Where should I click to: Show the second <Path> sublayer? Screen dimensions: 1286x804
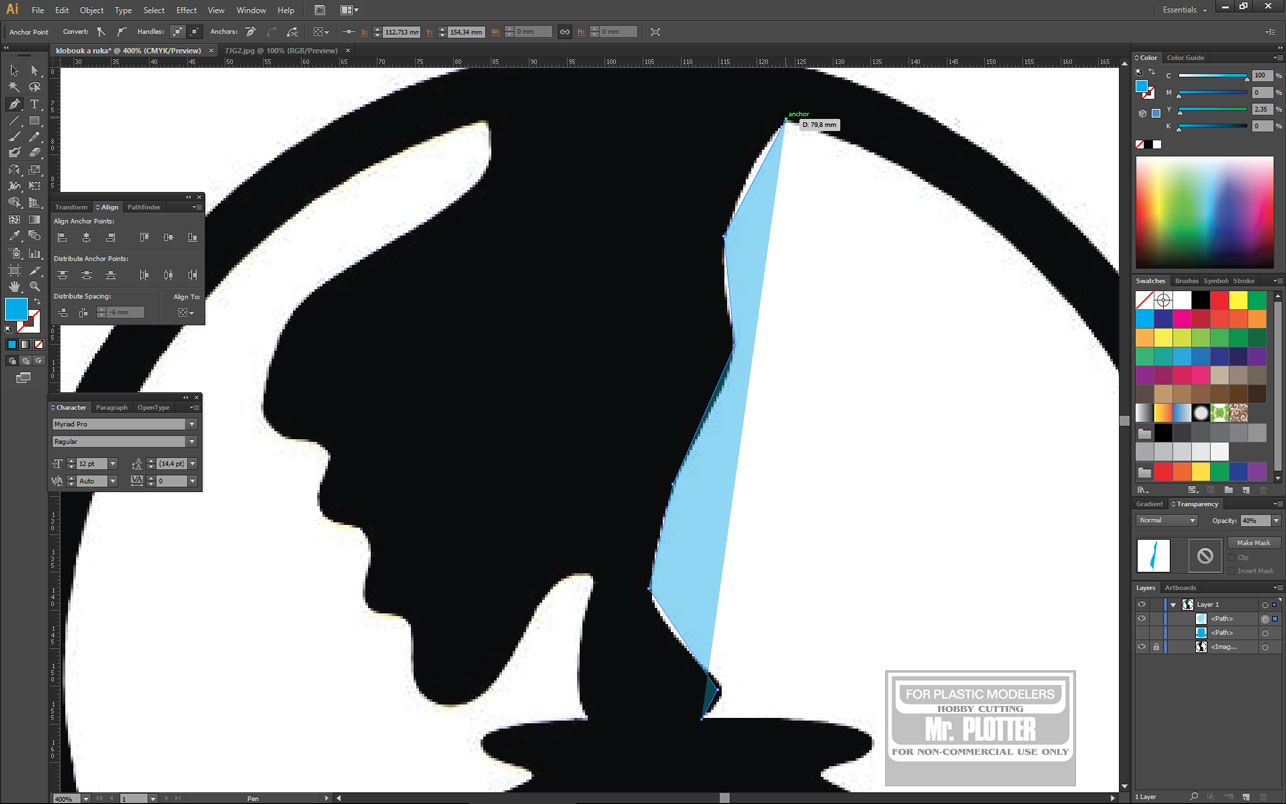(x=1141, y=632)
